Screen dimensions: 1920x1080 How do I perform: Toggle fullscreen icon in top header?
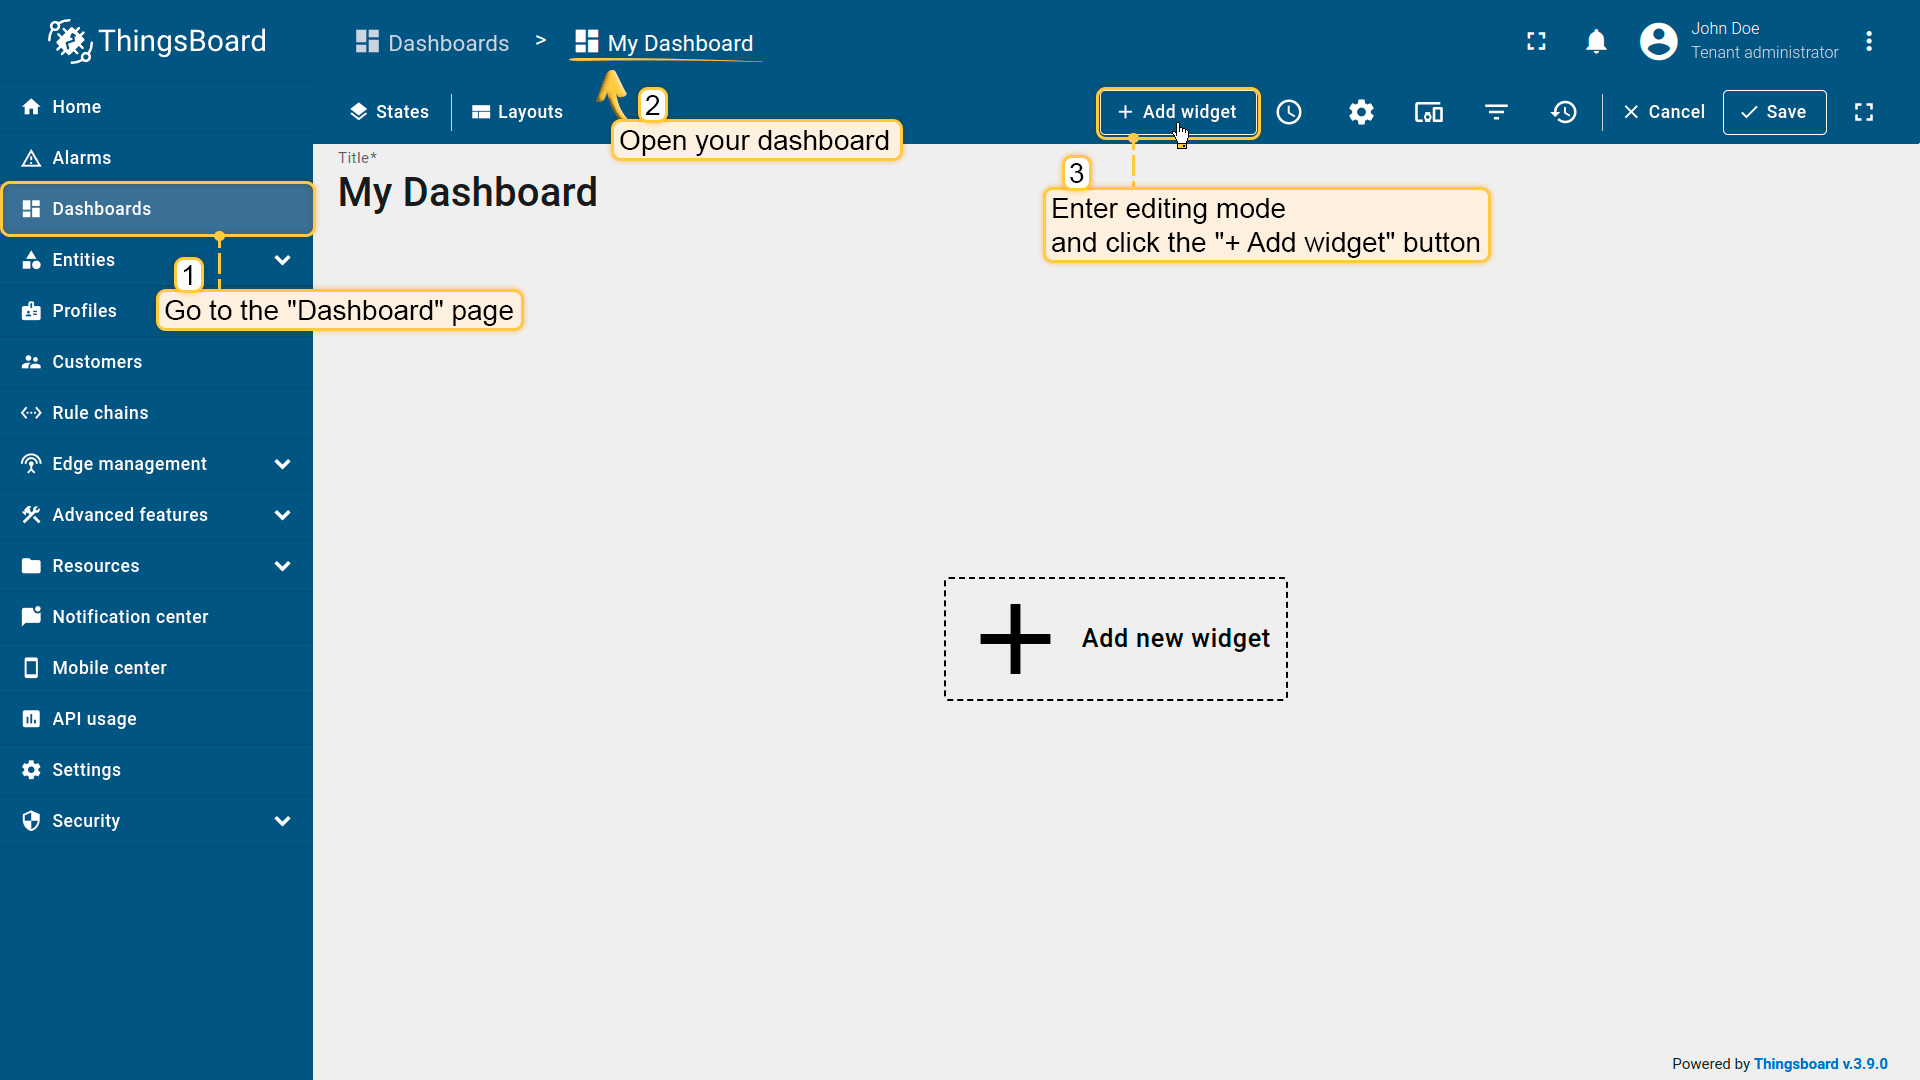pyautogui.click(x=1536, y=41)
